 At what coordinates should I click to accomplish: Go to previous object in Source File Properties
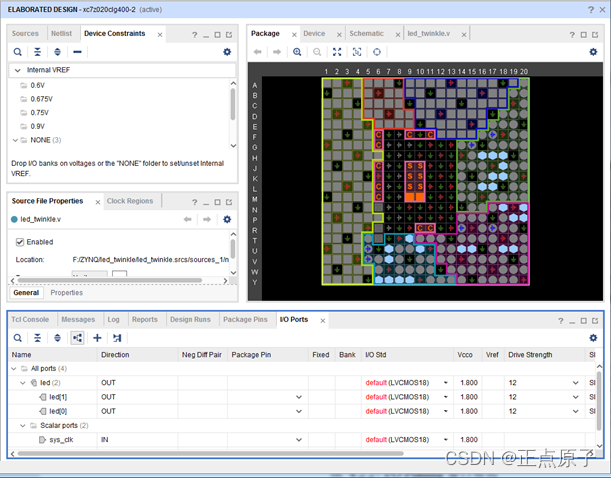tap(187, 219)
